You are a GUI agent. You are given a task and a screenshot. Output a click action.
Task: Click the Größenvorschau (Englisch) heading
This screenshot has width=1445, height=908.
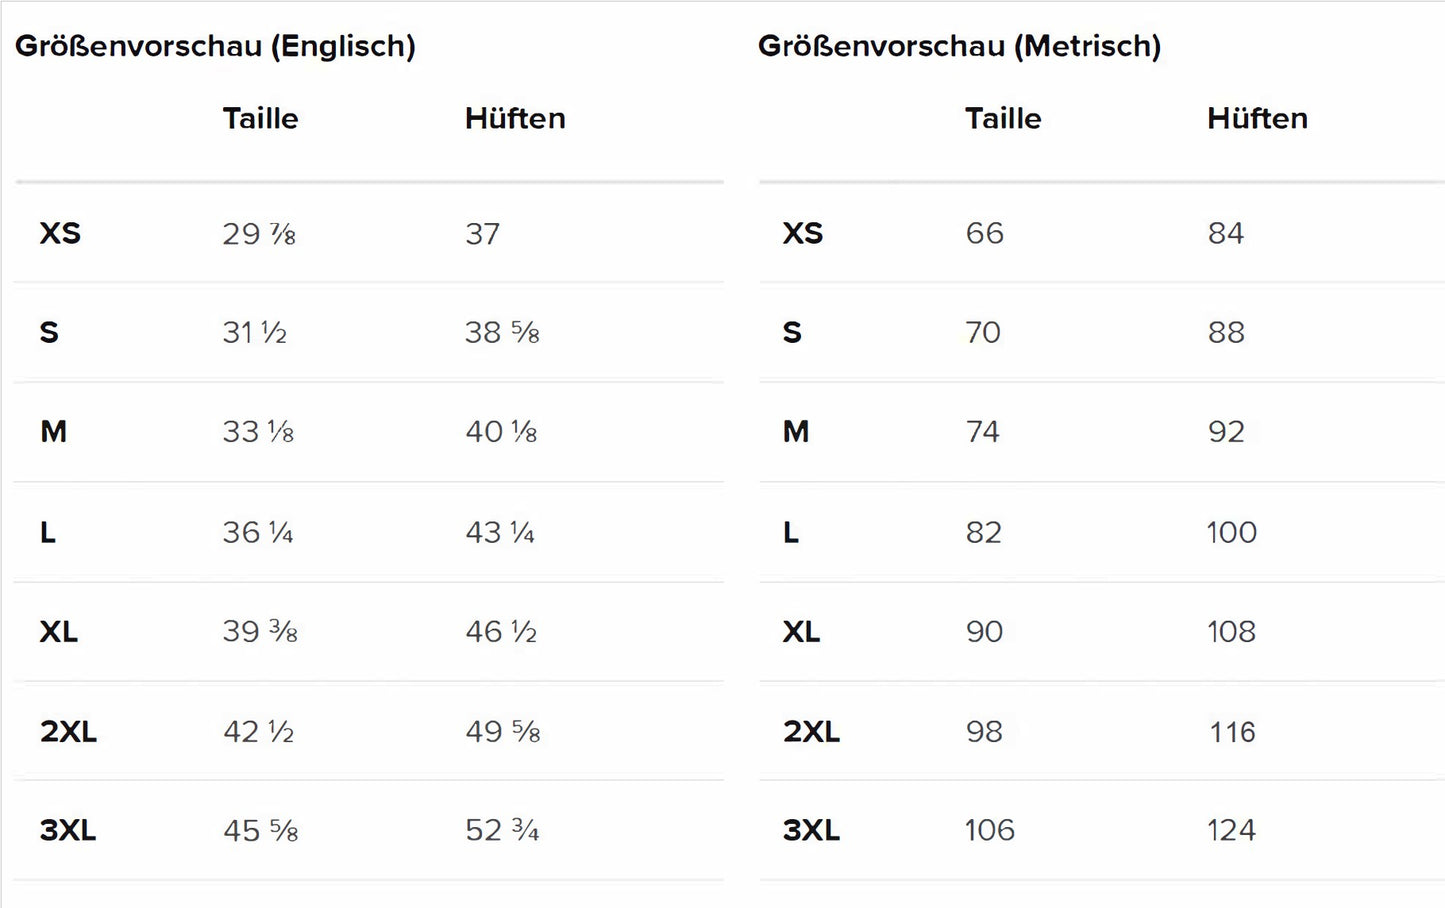point(215,46)
